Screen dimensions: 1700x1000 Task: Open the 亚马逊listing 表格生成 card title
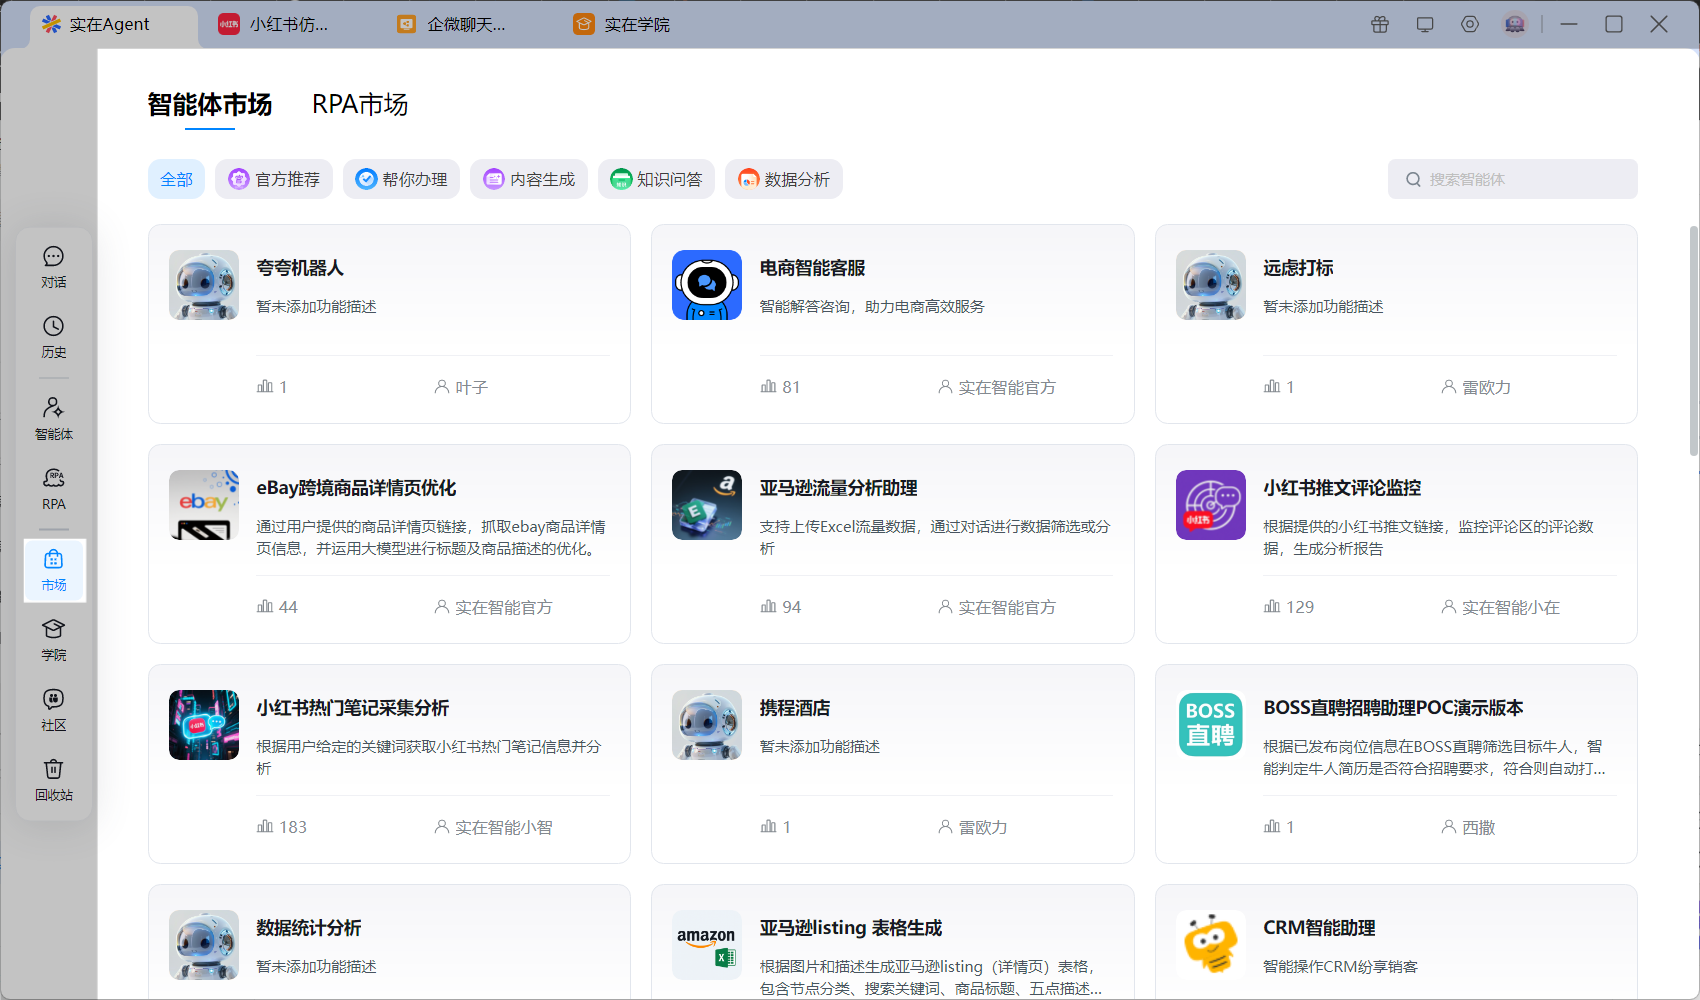[851, 928]
